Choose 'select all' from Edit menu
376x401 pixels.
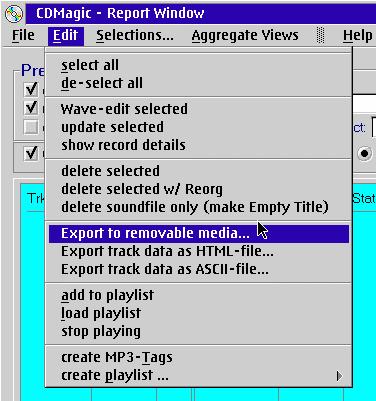pyautogui.click(x=198, y=65)
